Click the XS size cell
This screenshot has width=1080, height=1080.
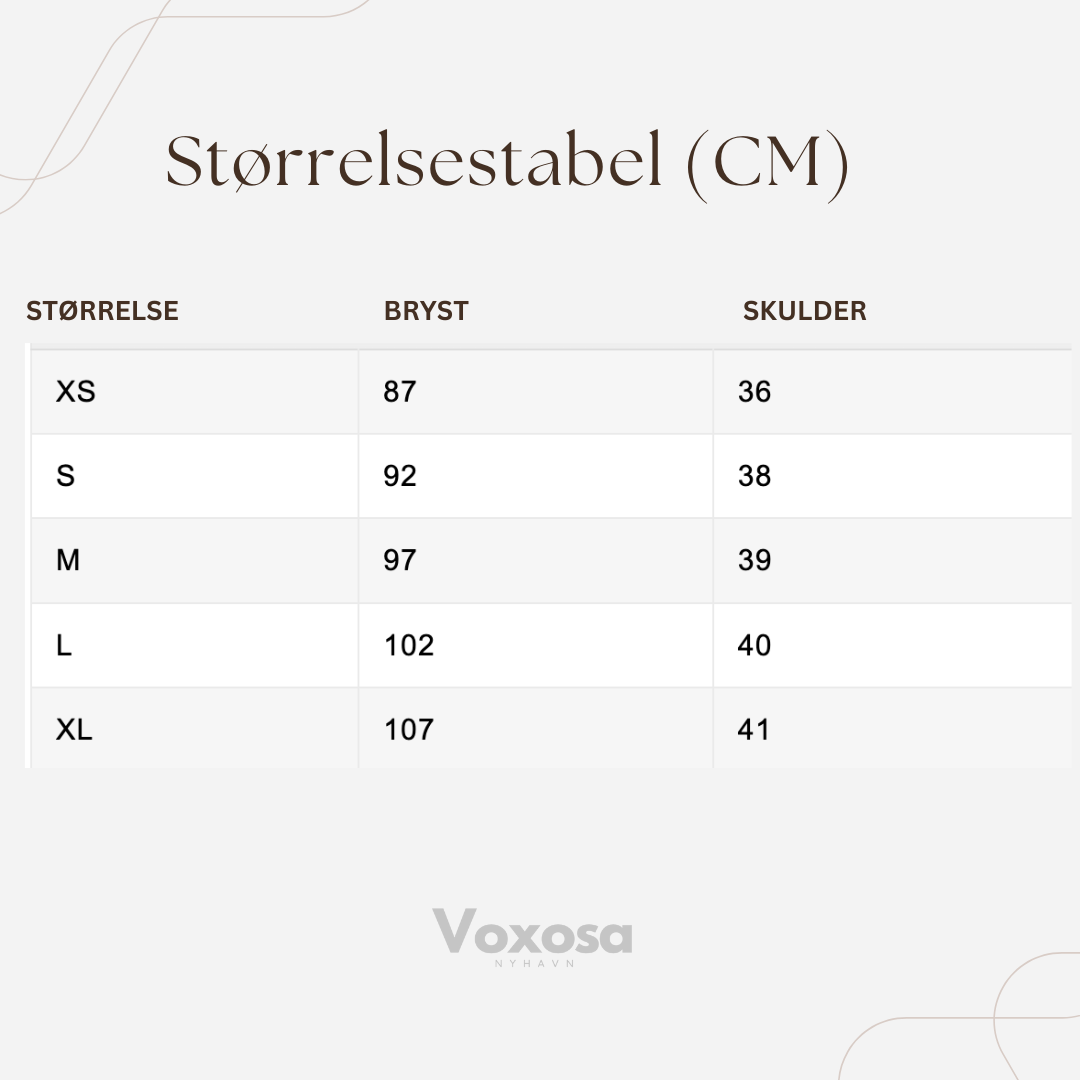(195, 392)
